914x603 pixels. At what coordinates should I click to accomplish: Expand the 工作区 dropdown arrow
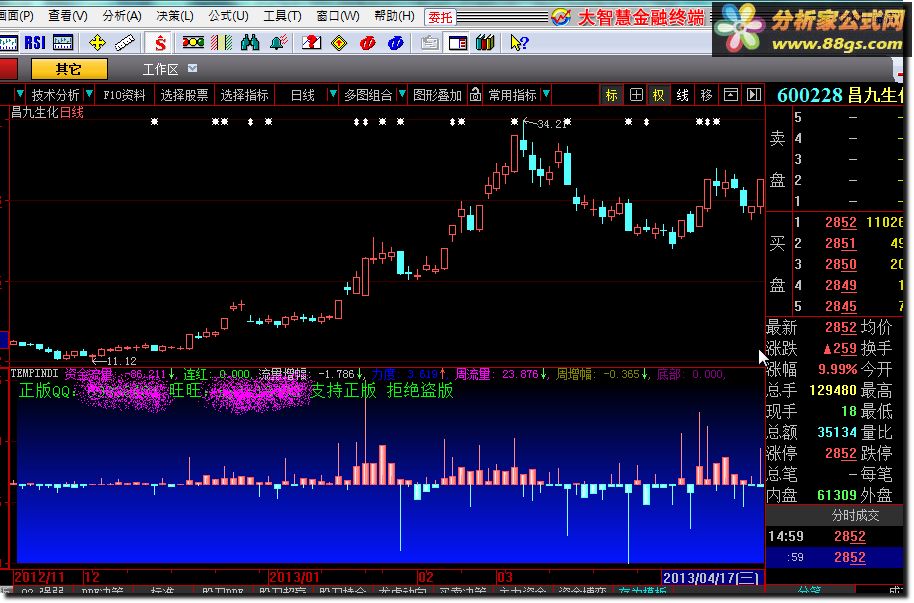(192, 69)
